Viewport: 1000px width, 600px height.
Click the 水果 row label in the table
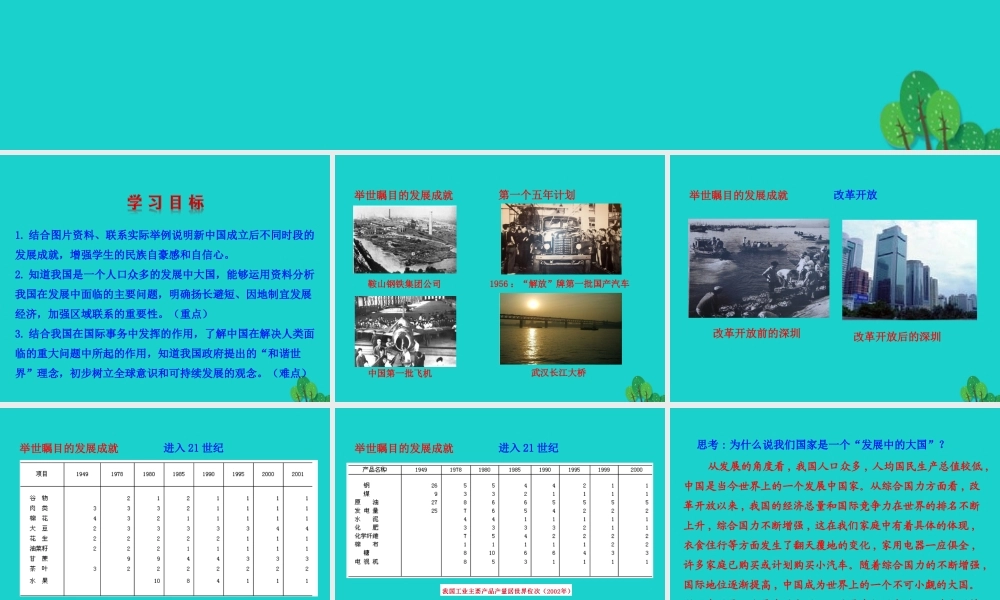coord(39,581)
